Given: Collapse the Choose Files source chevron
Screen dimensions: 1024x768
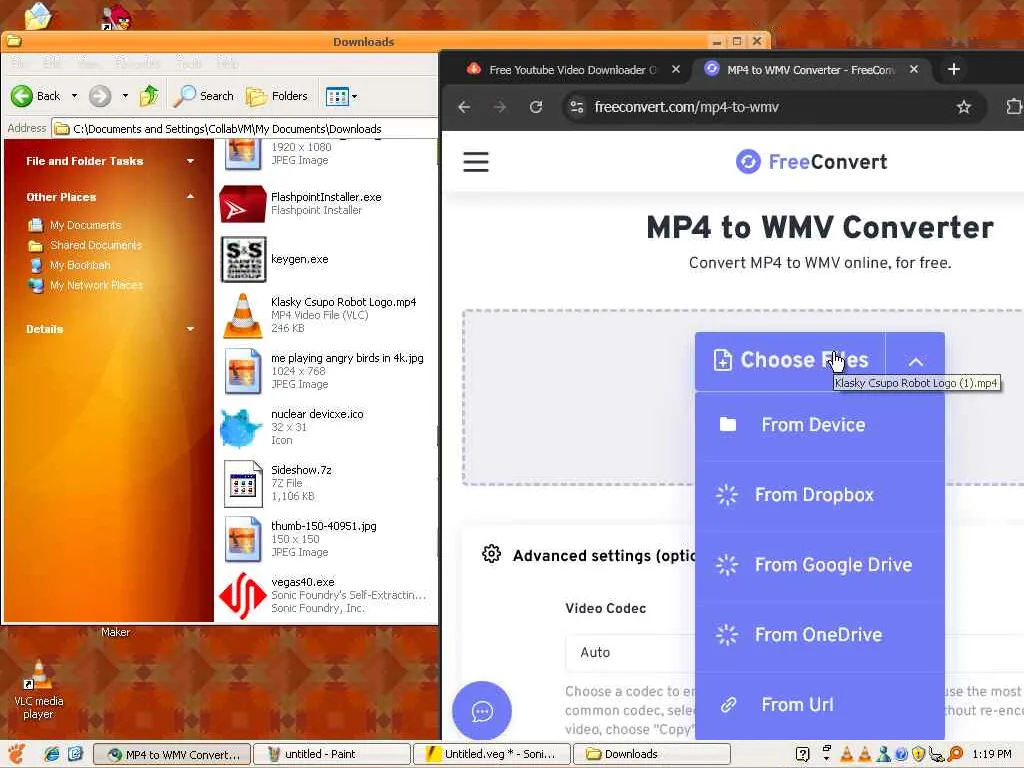Looking at the screenshot, I should click(916, 362).
